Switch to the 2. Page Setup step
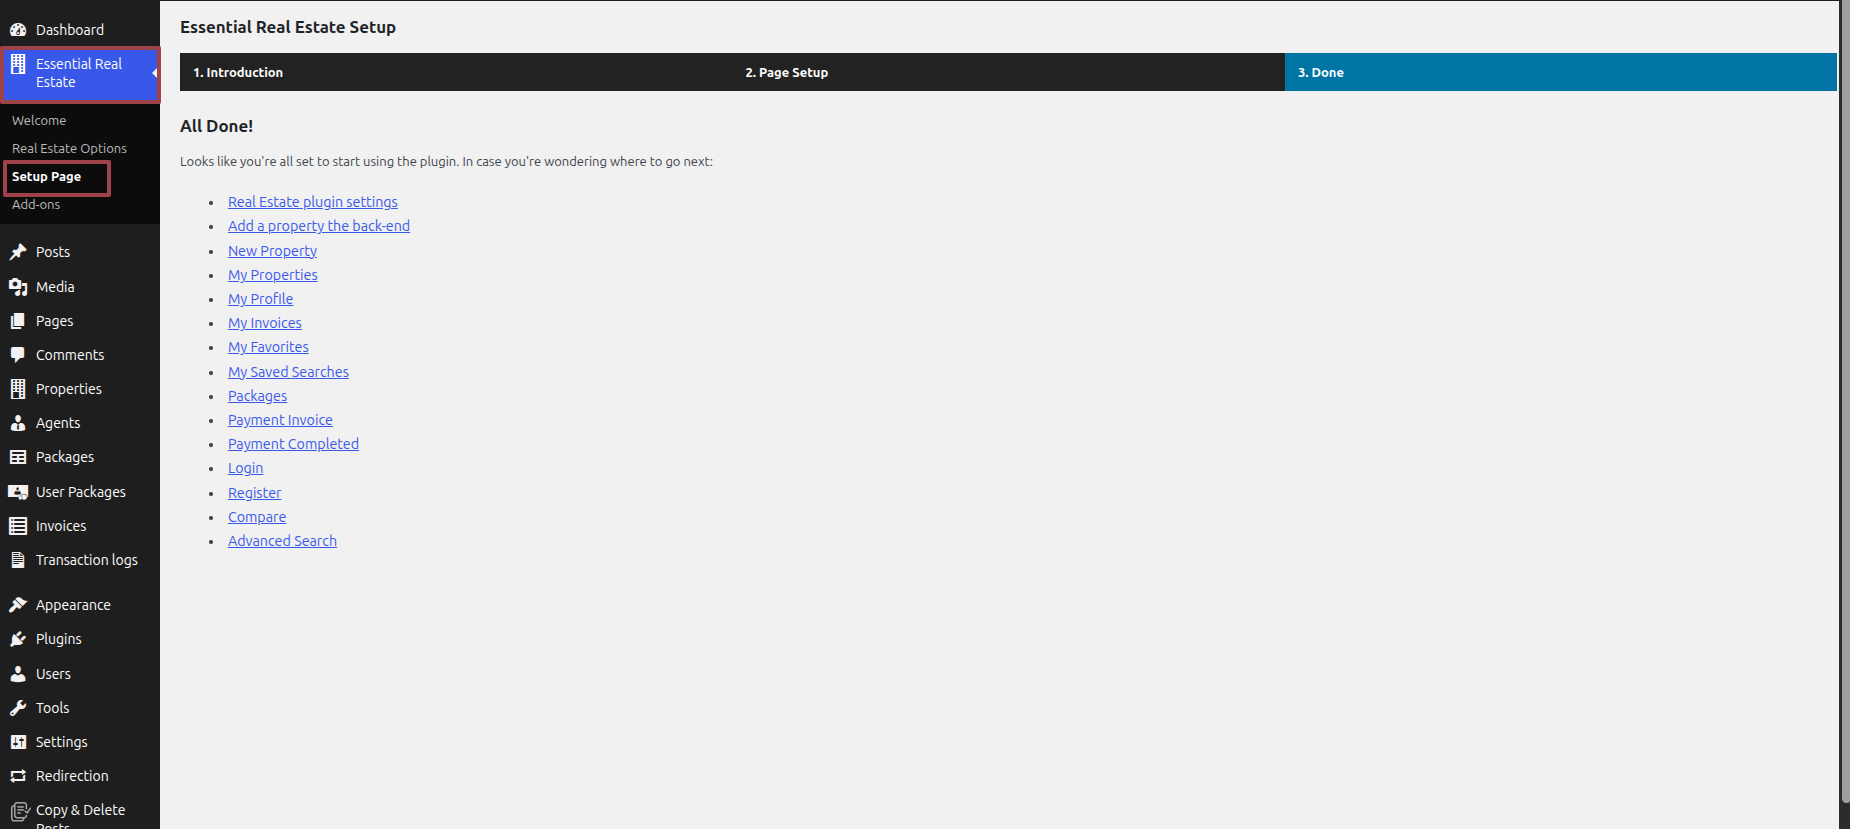Viewport: 1850px width, 829px height. click(x=786, y=73)
